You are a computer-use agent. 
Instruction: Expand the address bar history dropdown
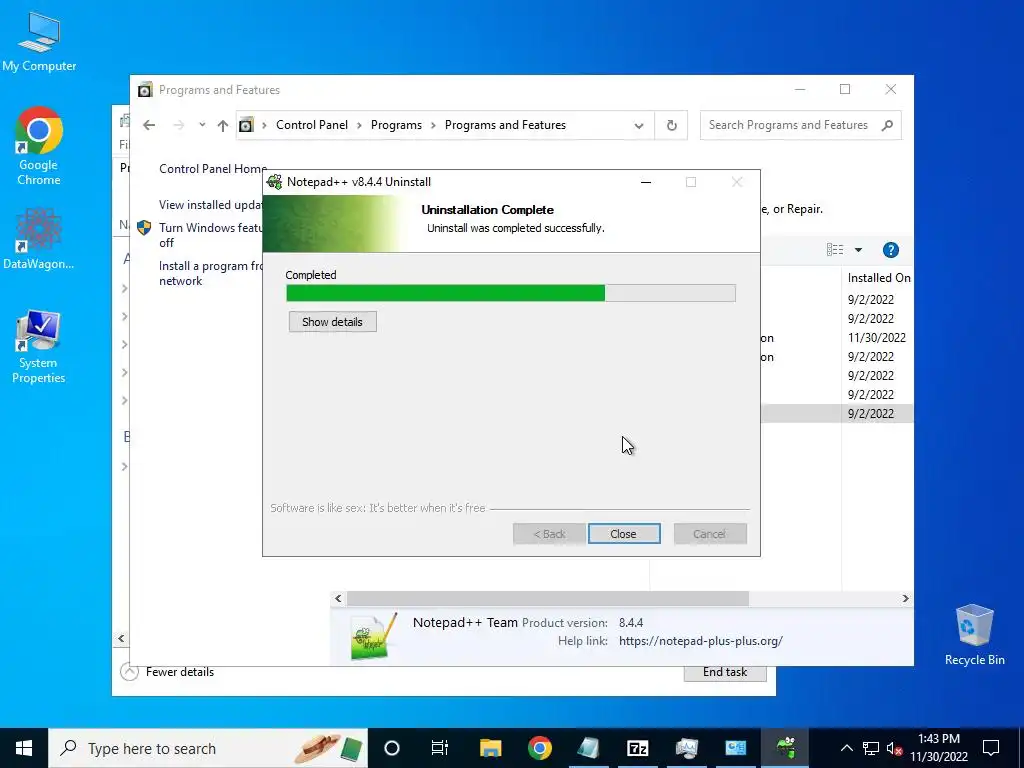point(639,125)
